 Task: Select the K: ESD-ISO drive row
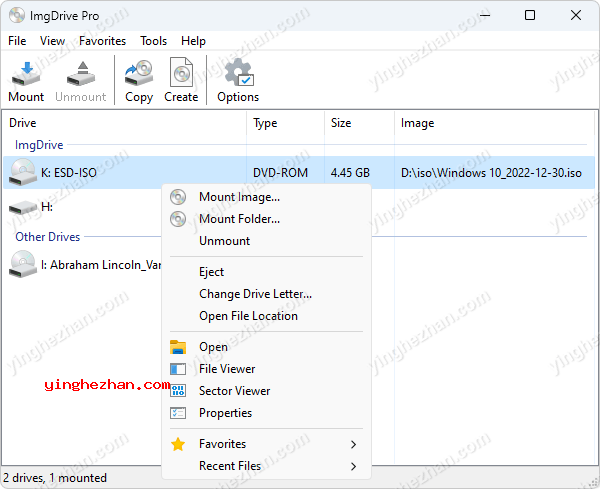(299, 172)
